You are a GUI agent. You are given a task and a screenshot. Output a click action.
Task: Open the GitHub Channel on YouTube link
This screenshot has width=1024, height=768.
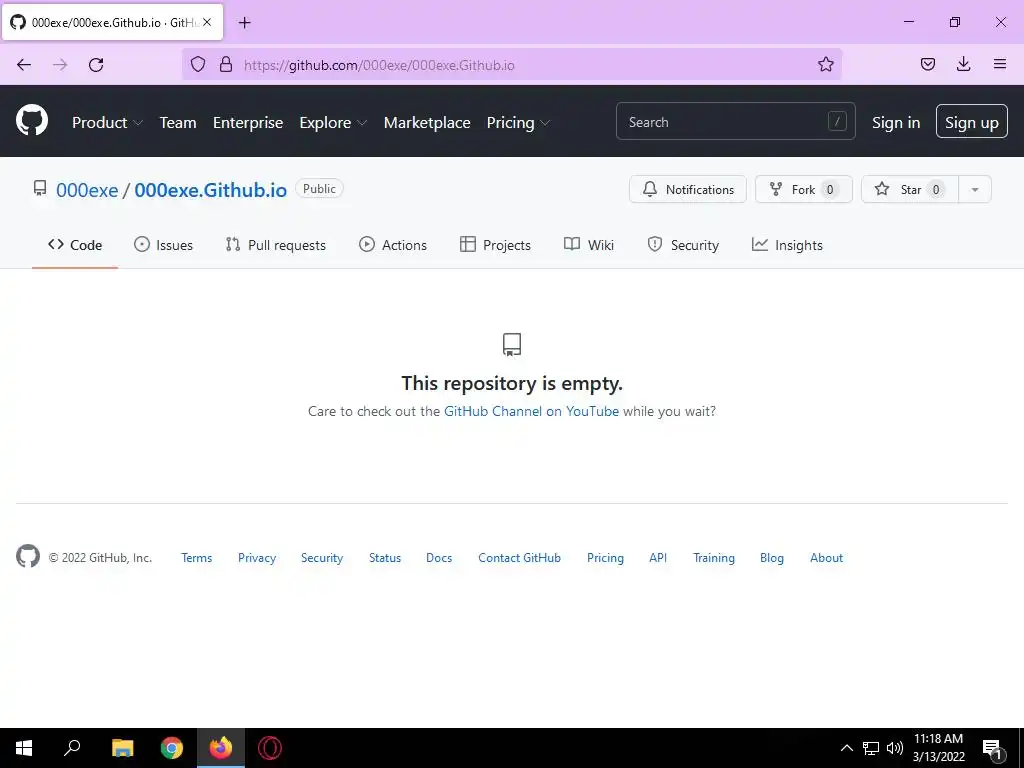pyautogui.click(x=532, y=411)
